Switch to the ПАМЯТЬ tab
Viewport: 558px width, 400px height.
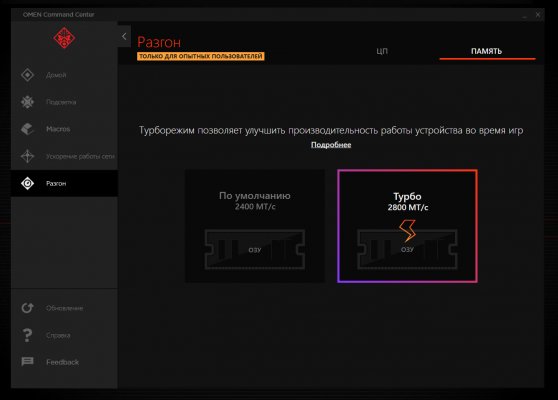486,51
